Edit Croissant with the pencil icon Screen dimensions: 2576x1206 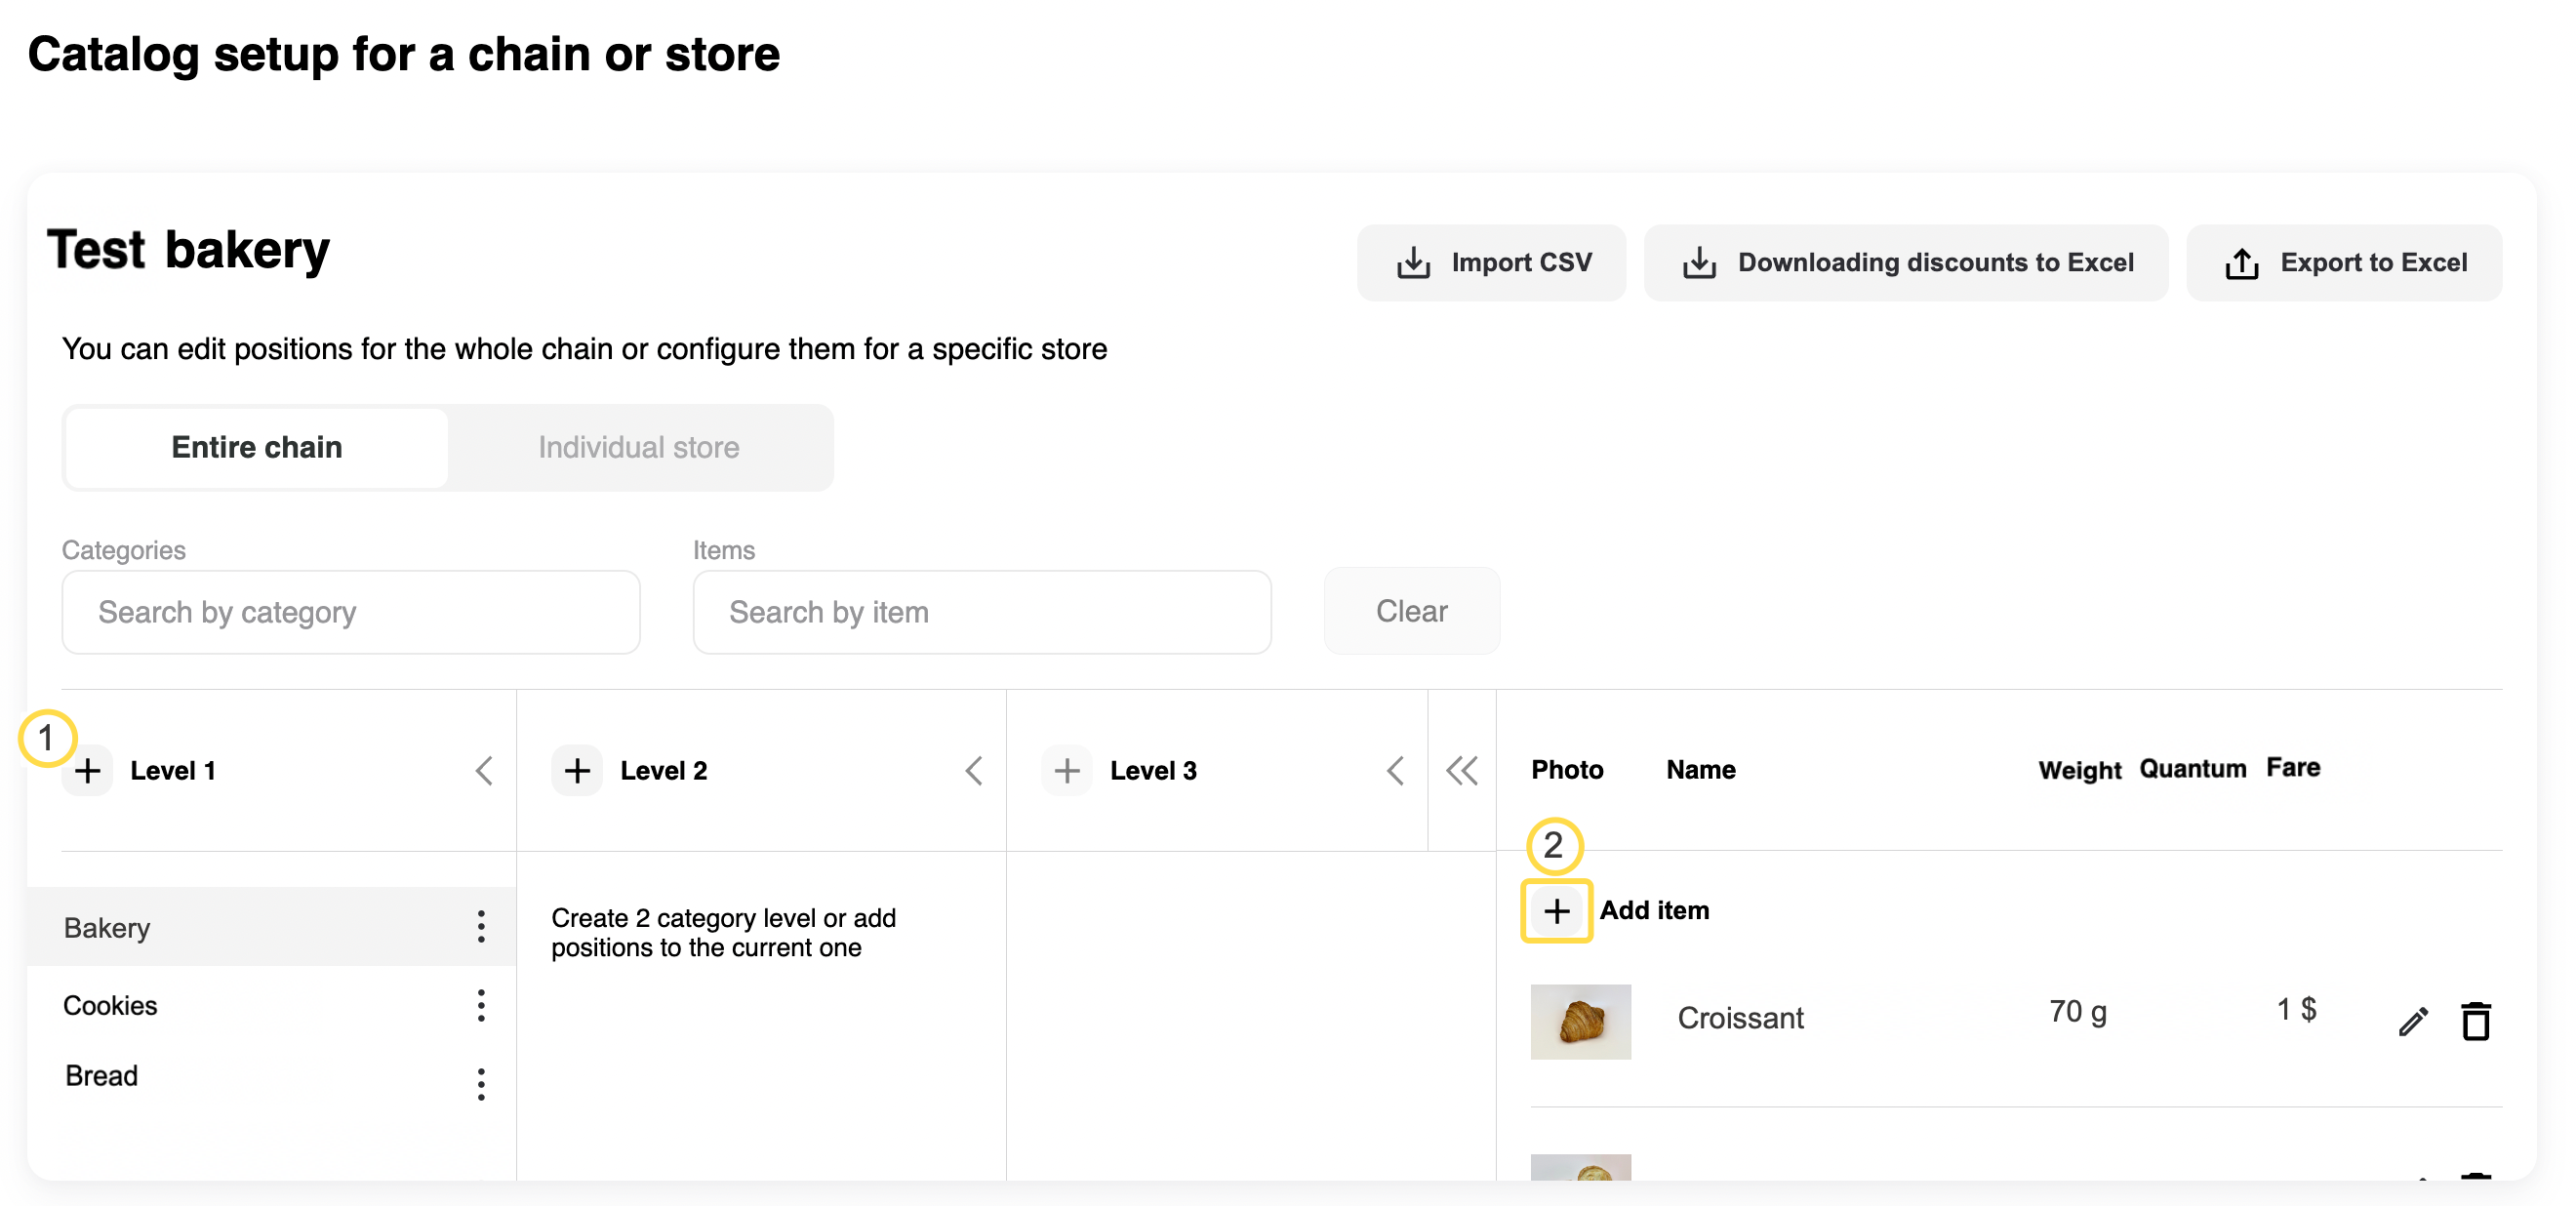pyautogui.click(x=2412, y=1021)
